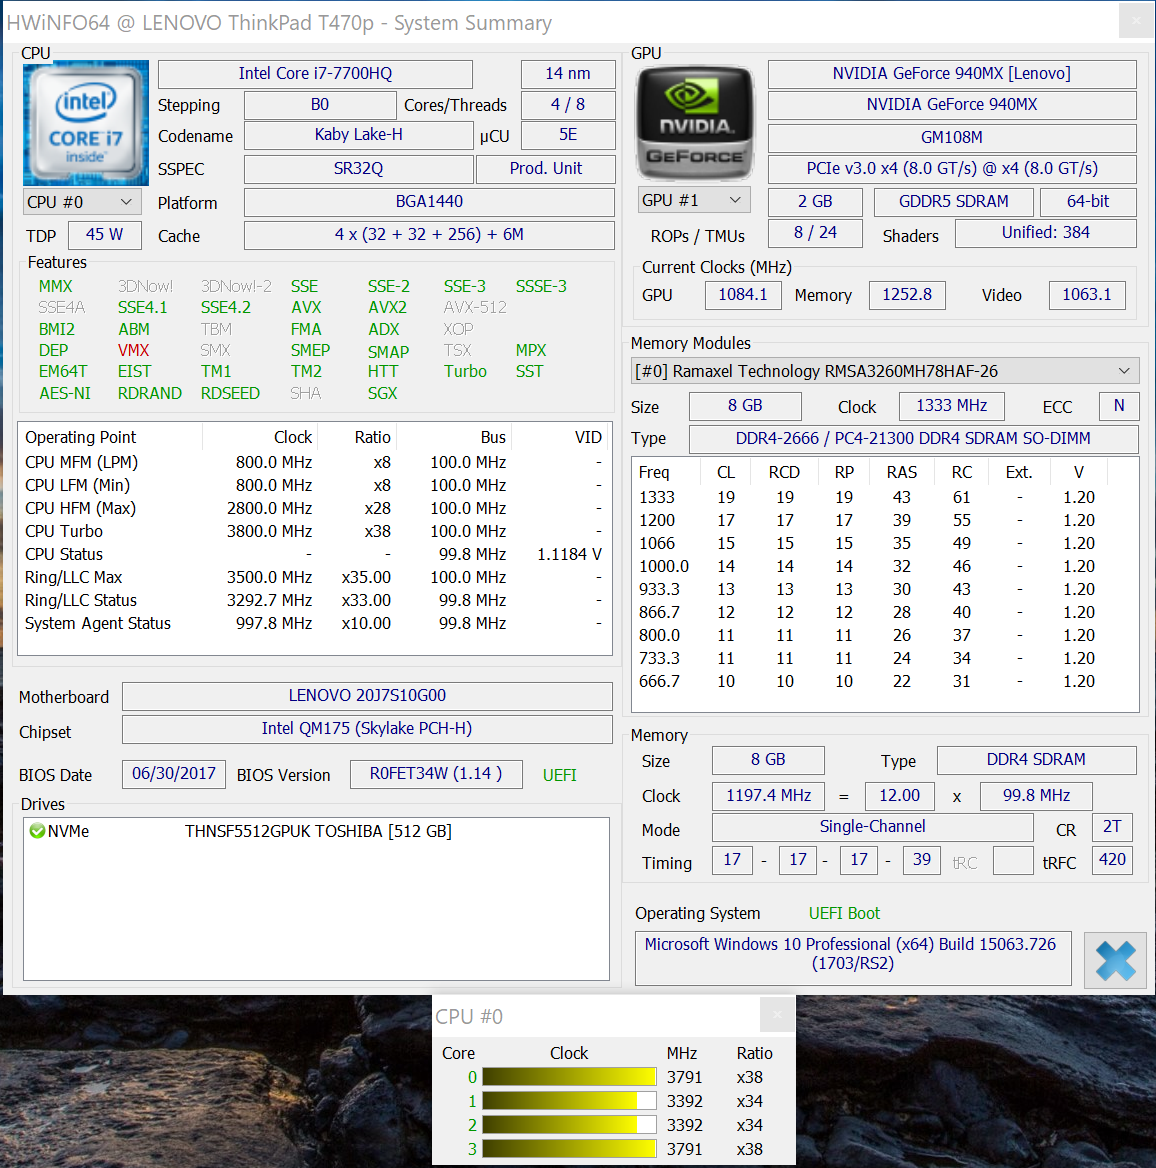Click the blue X close icon button
Image resolution: width=1156 pixels, height=1168 pixels.
[x=1115, y=960]
